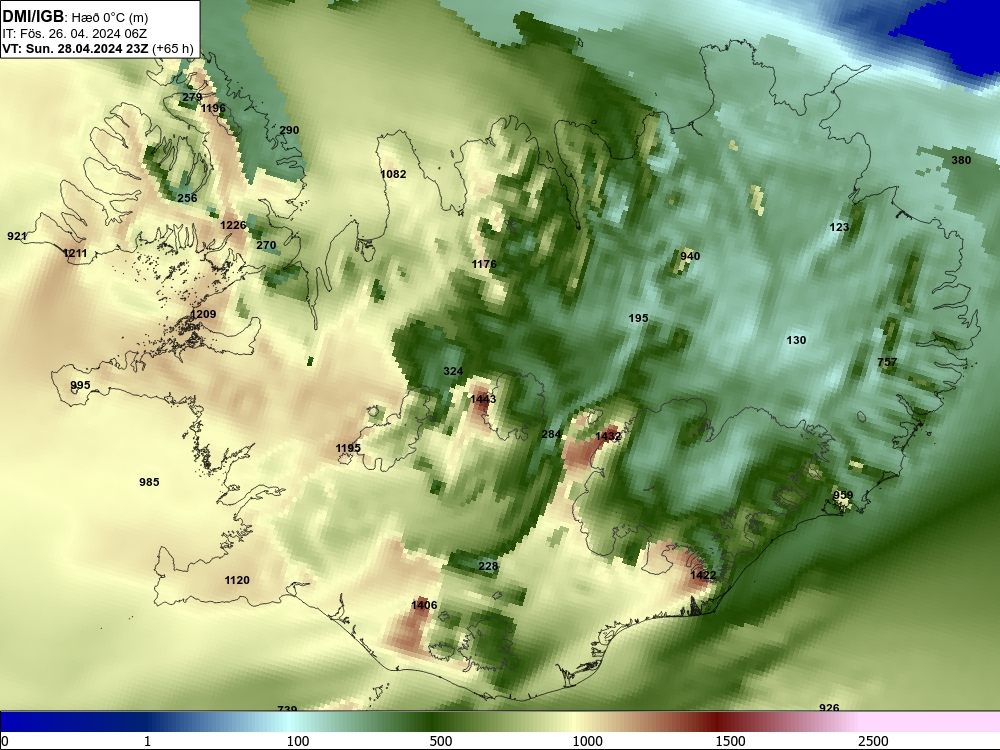Click the map value 324
1000x750 pixels.
[453, 371]
